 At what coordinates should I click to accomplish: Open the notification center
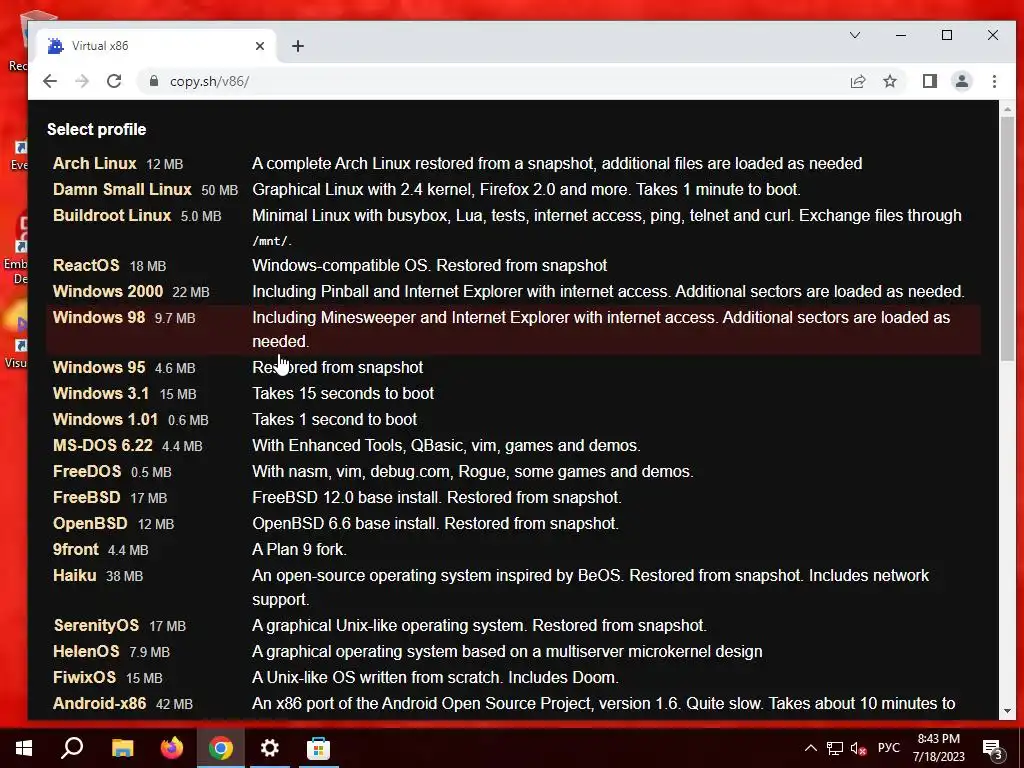click(993, 749)
